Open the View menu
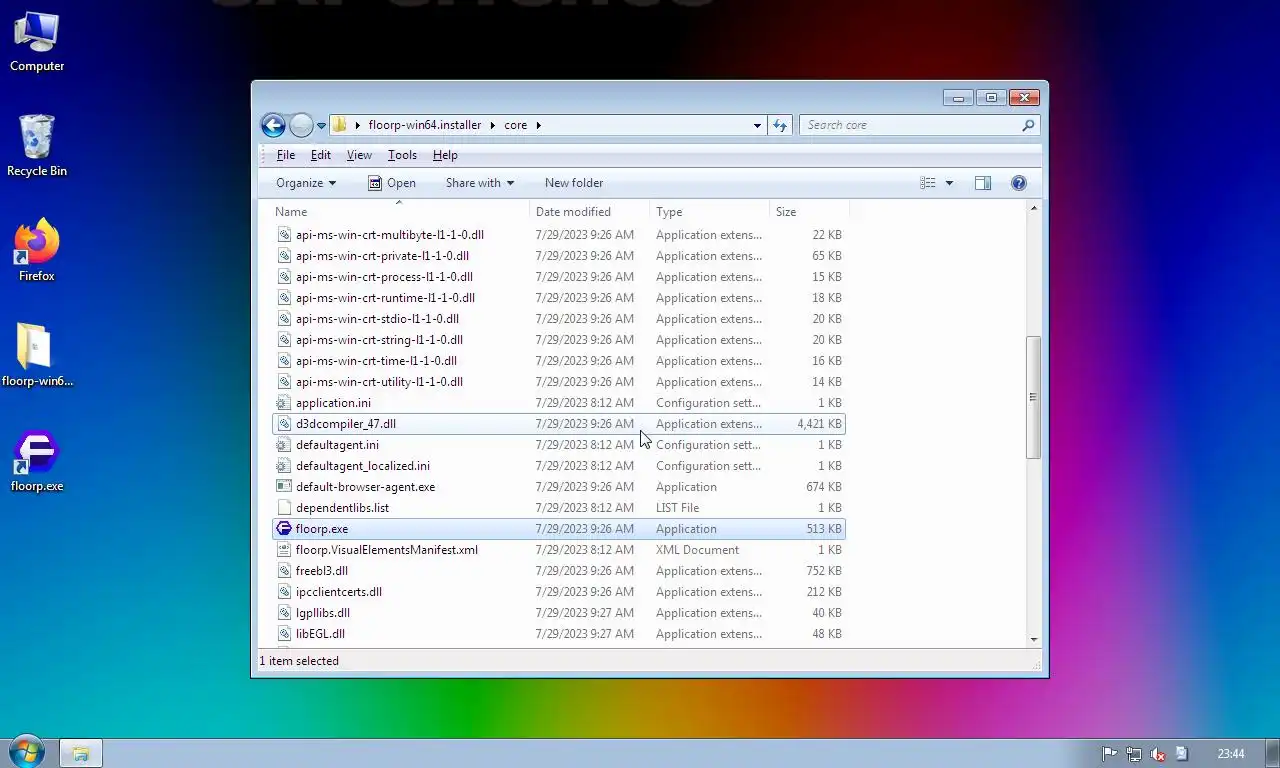This screenshot has height=768, width=1280. pos(359,155)
